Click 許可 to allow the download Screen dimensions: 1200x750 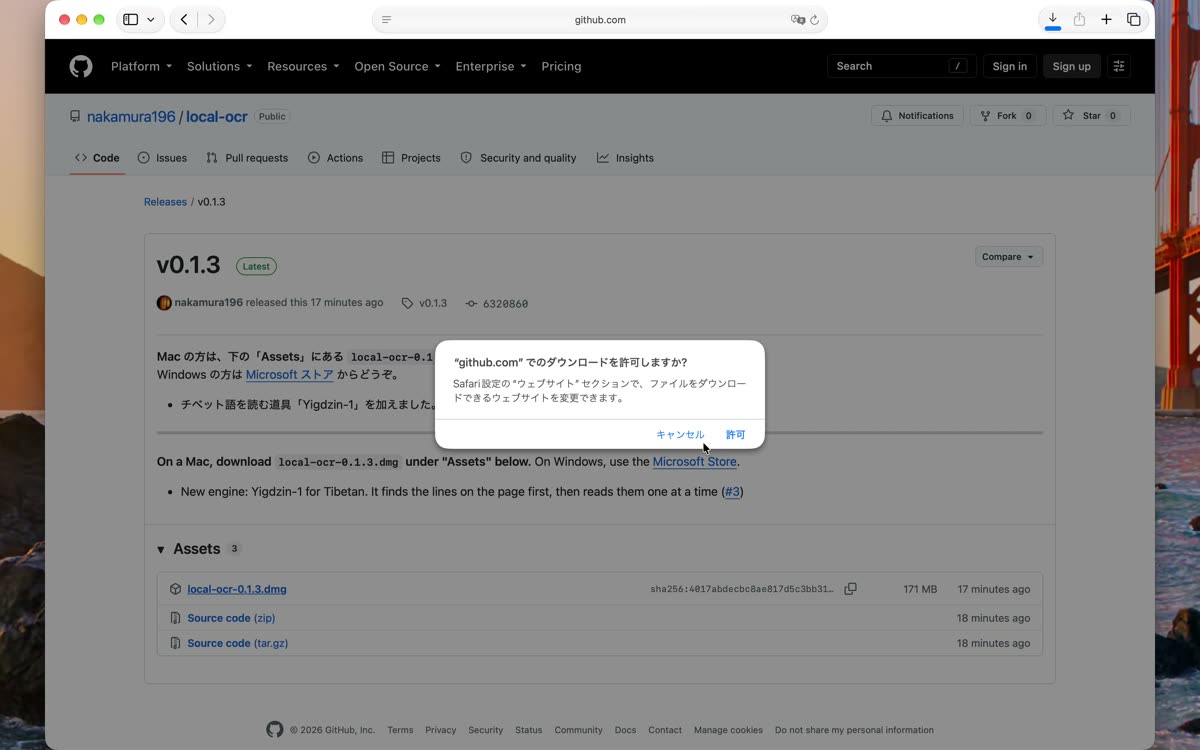pos(735,435)
